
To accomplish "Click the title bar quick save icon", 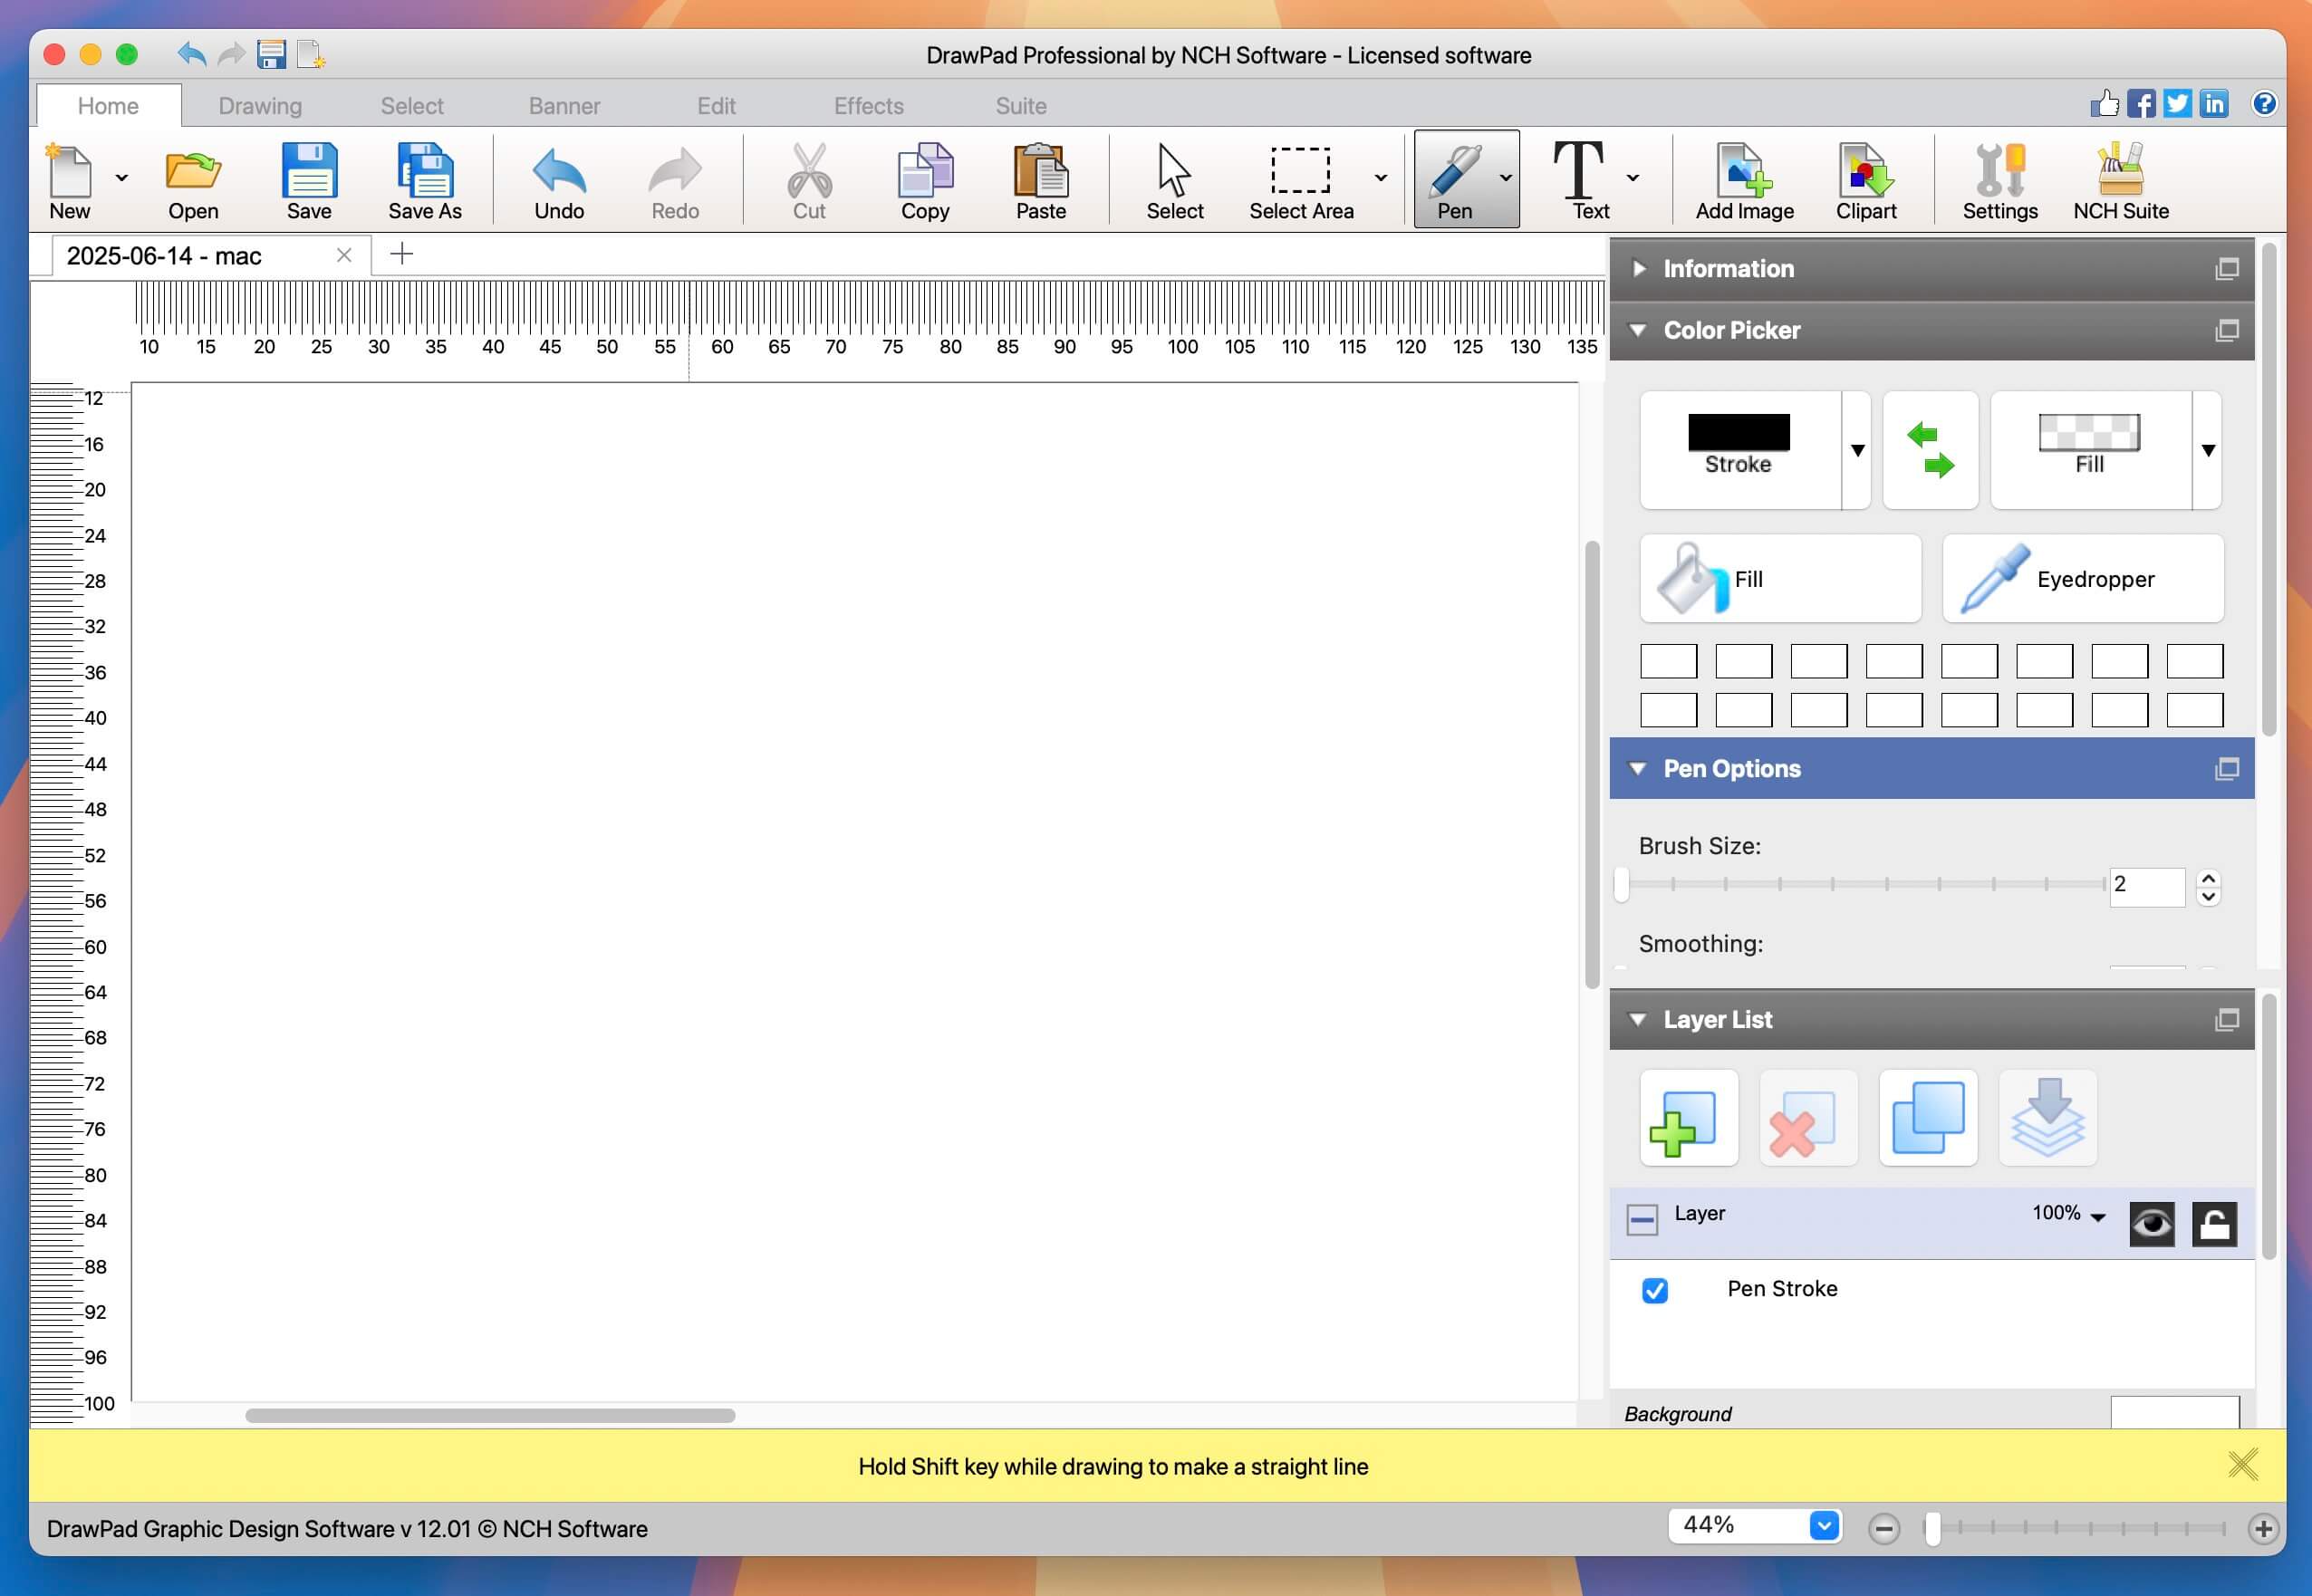I will point(271,54).
